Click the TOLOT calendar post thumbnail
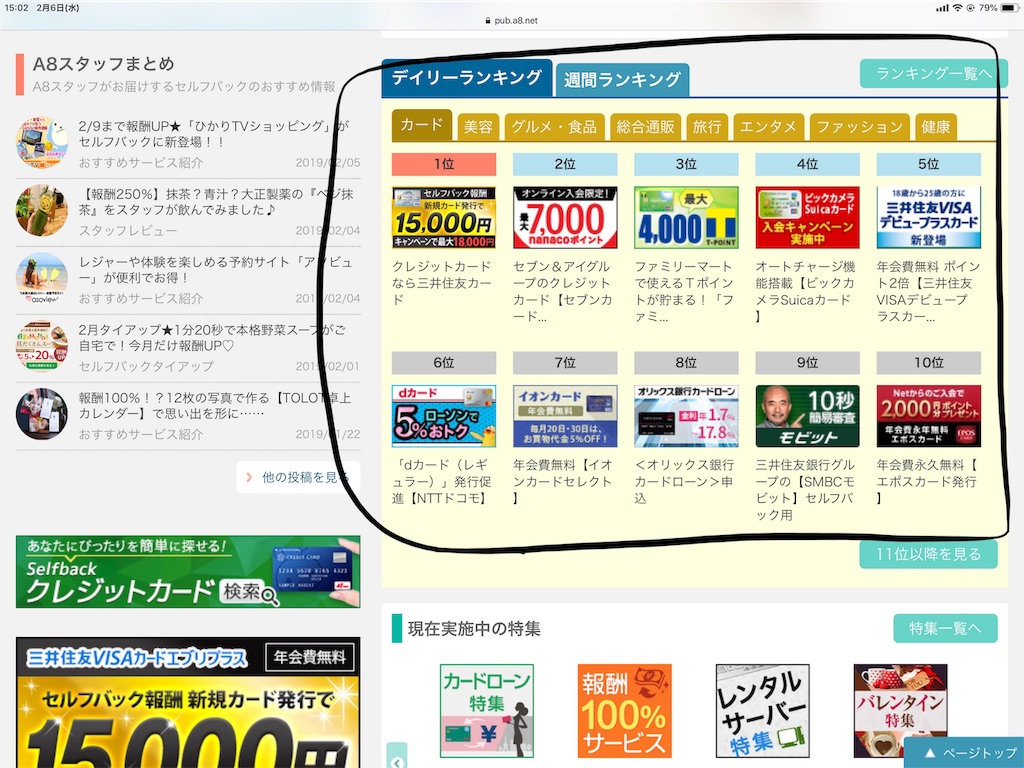 tap(42, 414)
